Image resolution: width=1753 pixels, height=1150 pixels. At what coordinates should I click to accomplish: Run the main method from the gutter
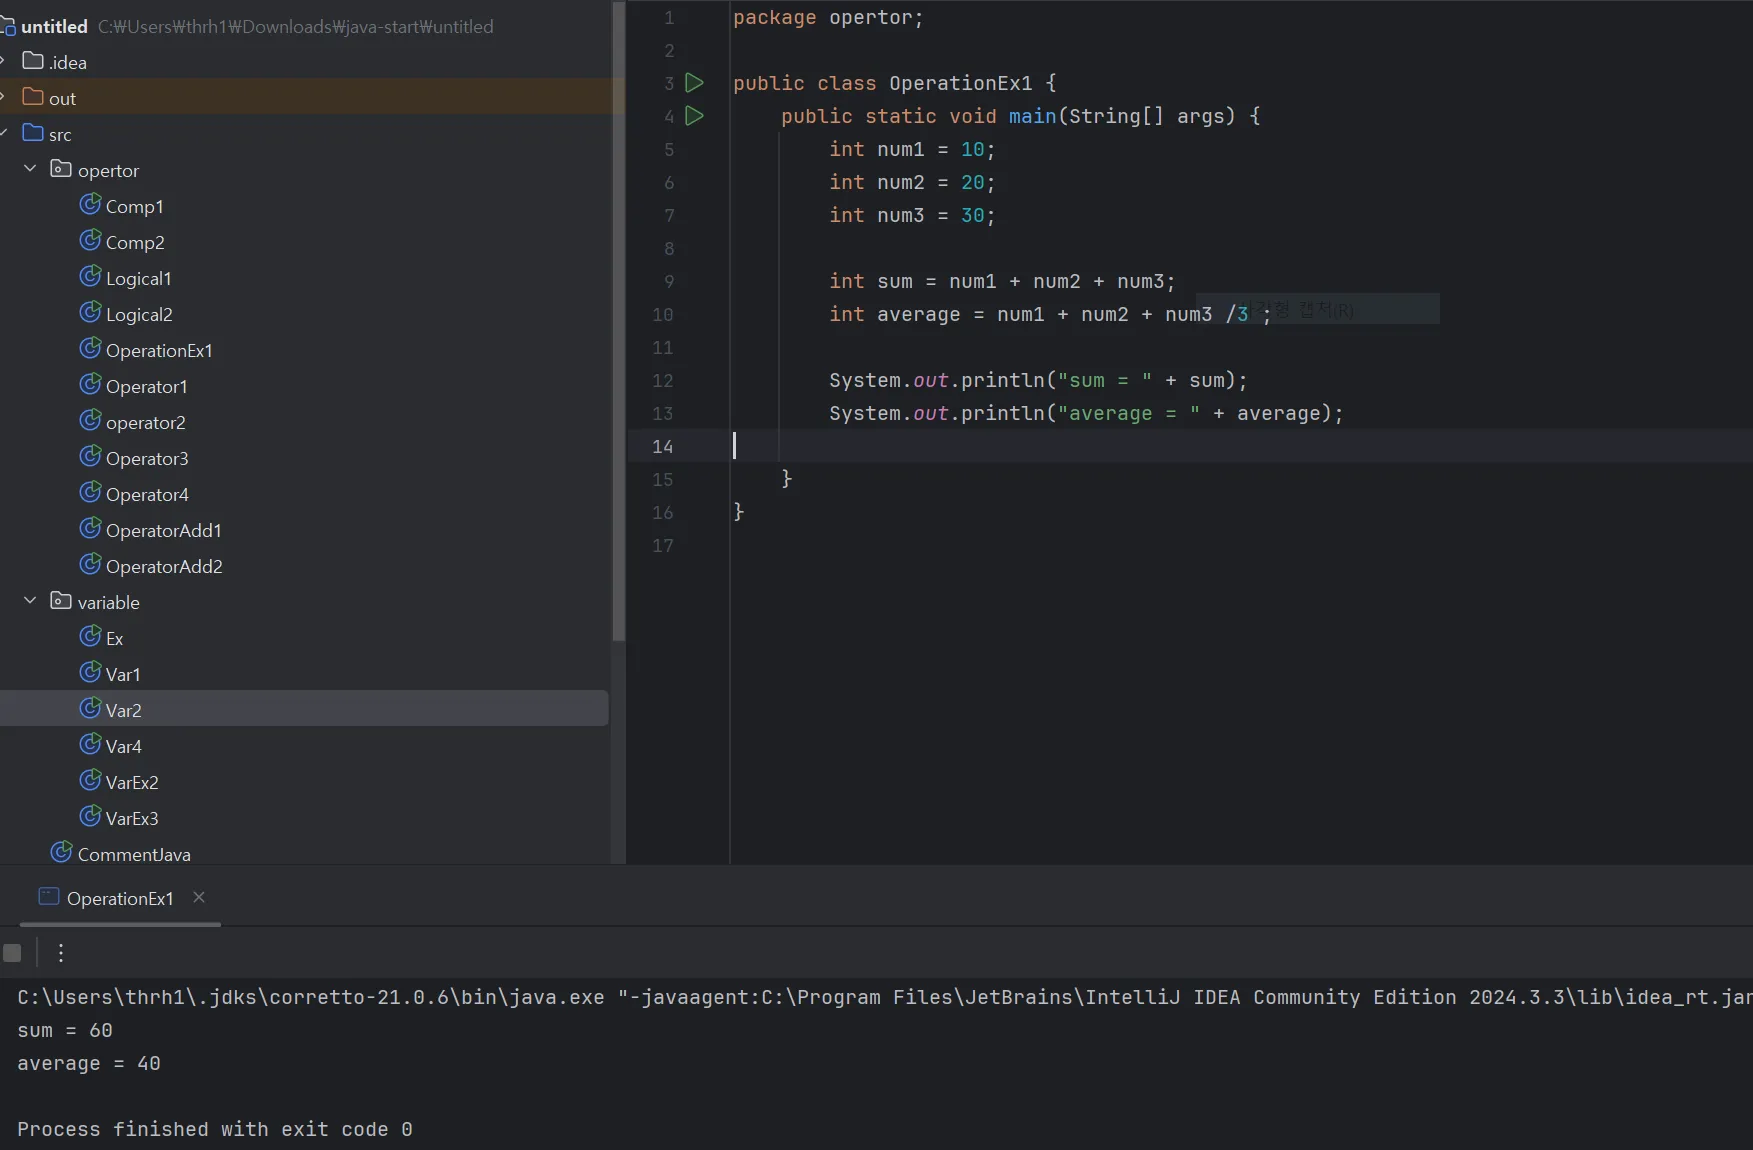point(694,116)
